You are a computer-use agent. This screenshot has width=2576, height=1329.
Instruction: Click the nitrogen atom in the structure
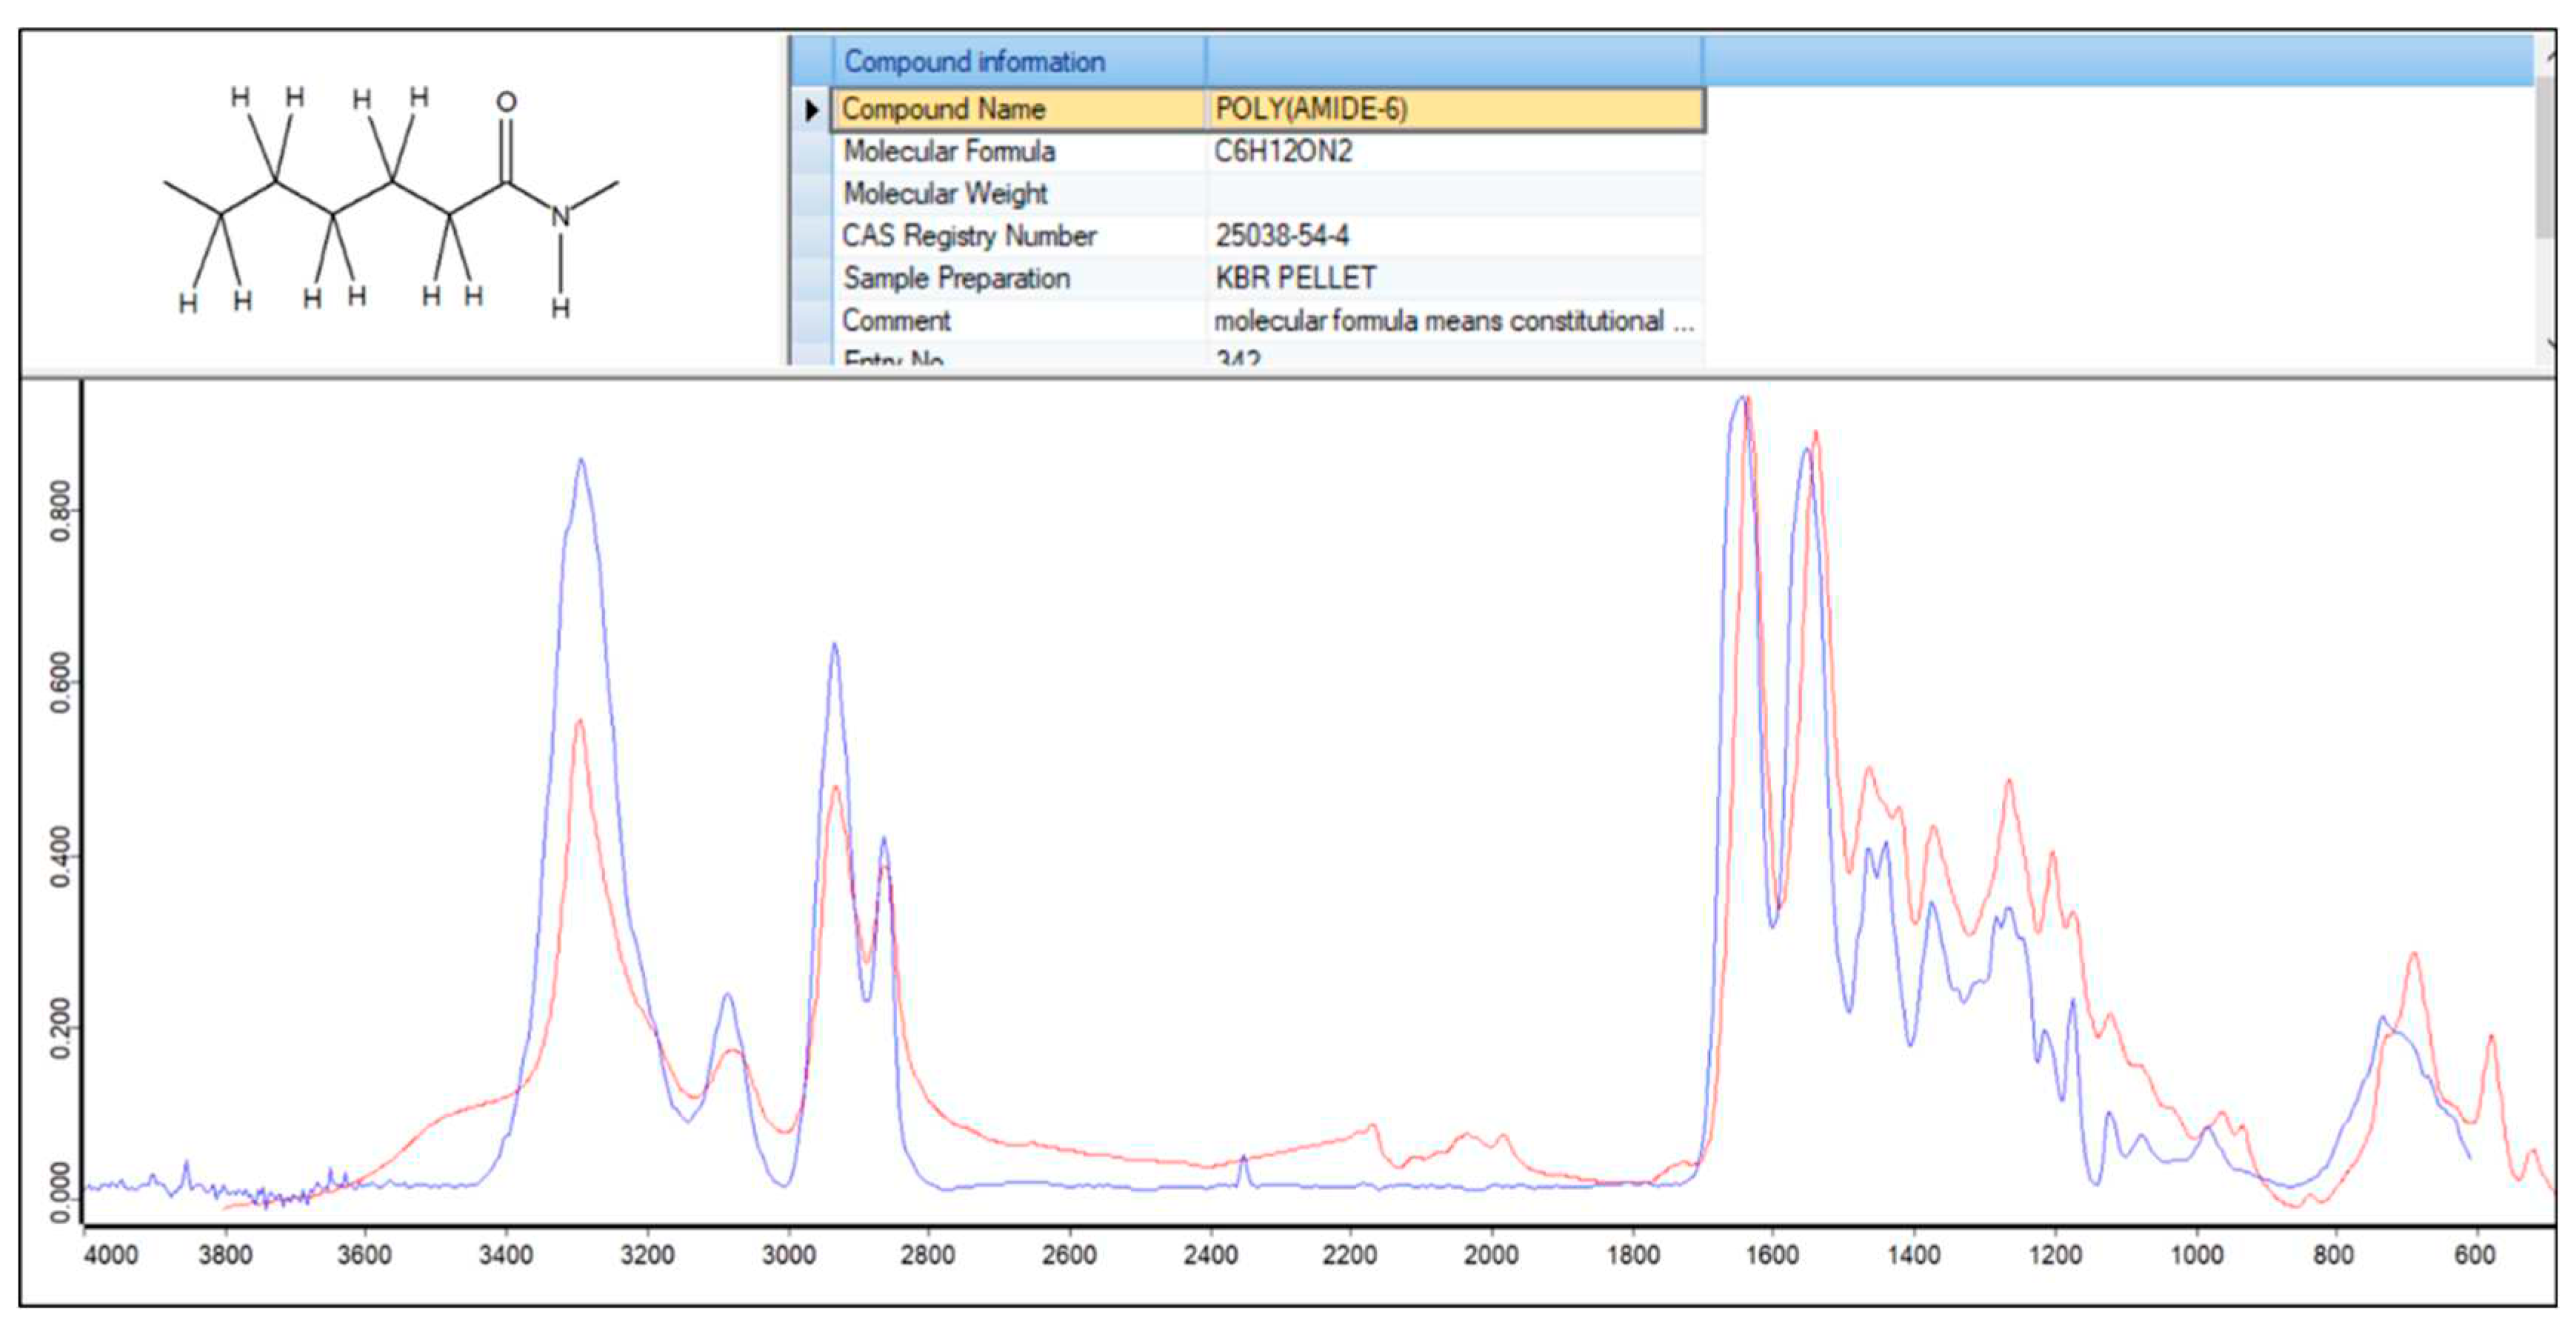point(561,216)
